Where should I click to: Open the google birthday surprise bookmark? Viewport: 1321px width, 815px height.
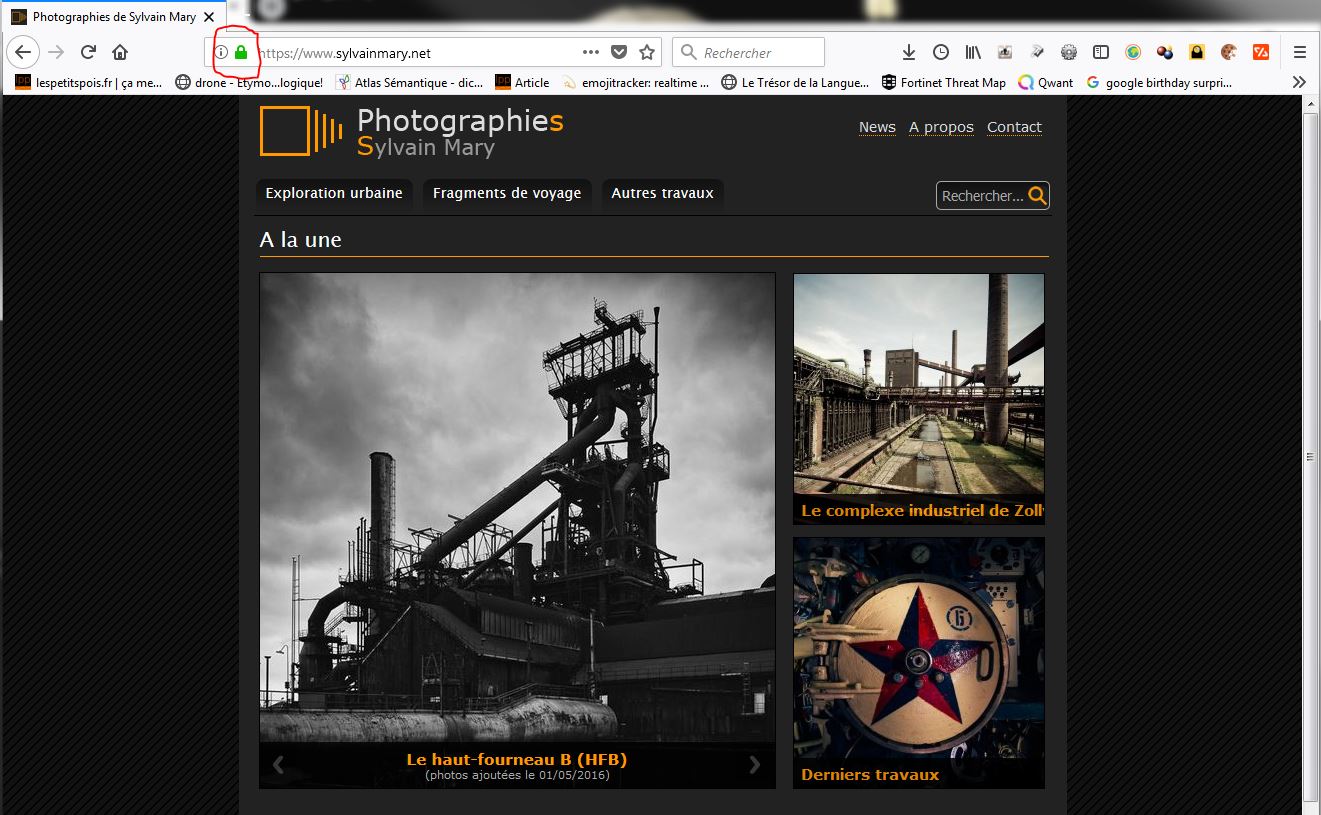point(1159,82)
